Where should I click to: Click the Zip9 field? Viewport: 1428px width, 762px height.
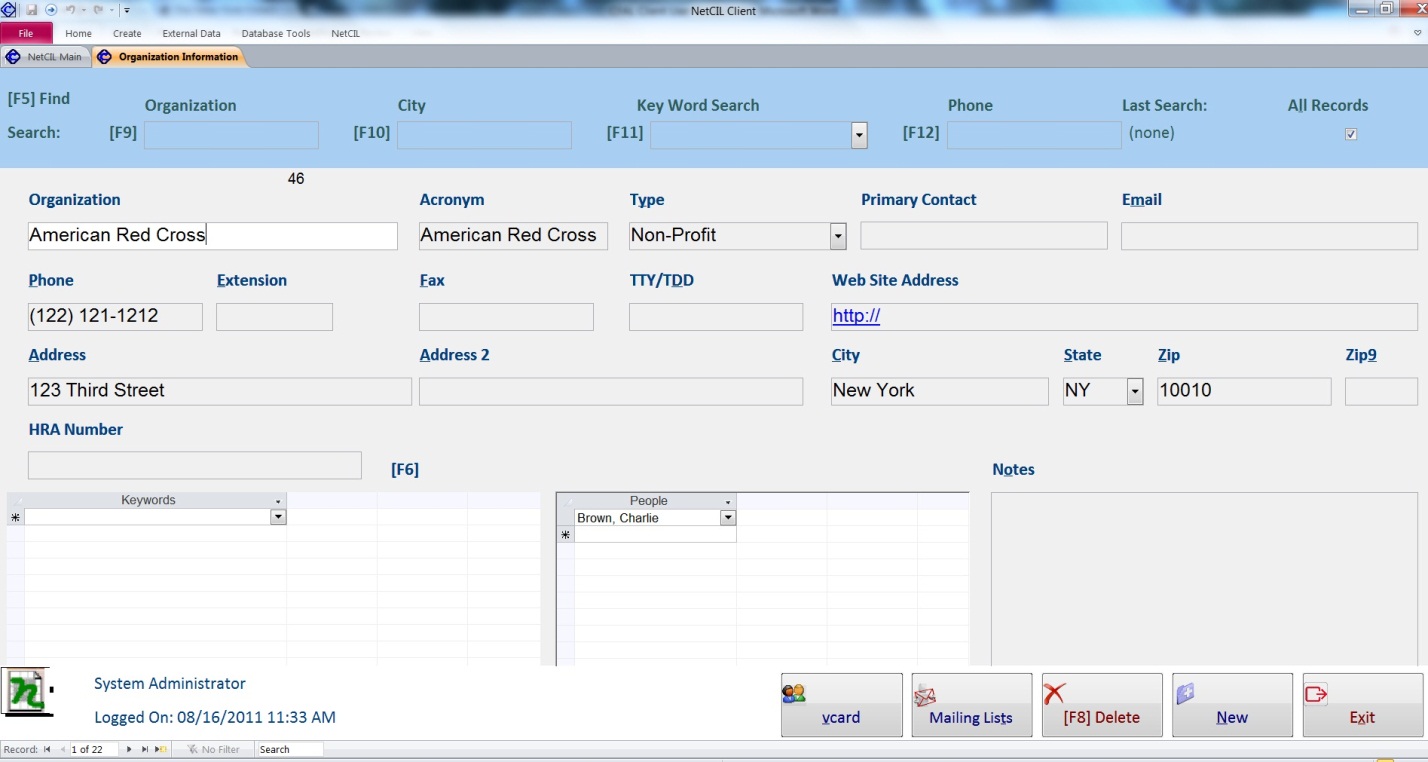click(x=1381, y=391)
